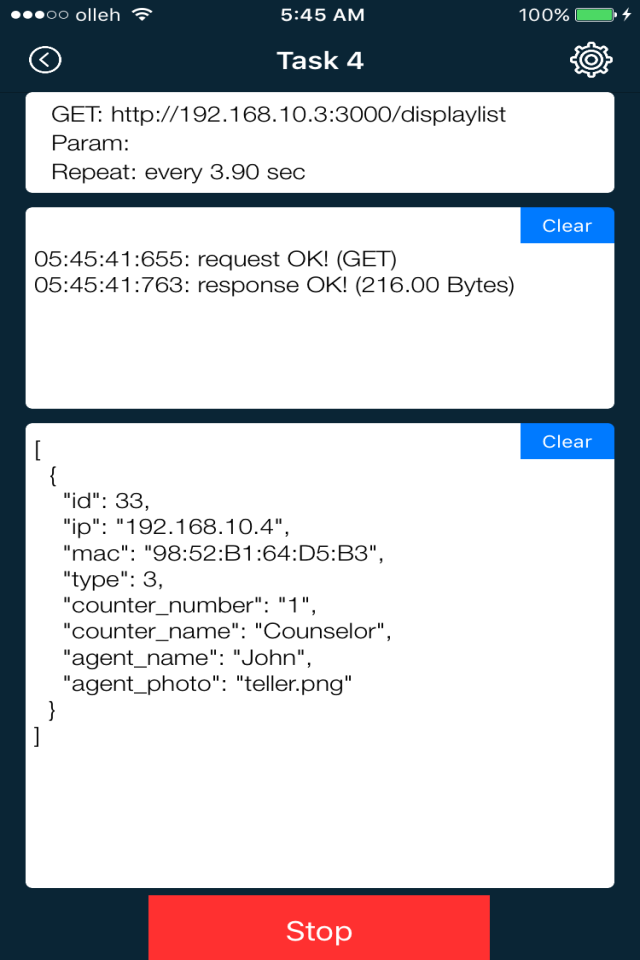This screenshot has width=640, height=960.
Task: Tap the Task 4 title
Action: click(x=320, y=60)
